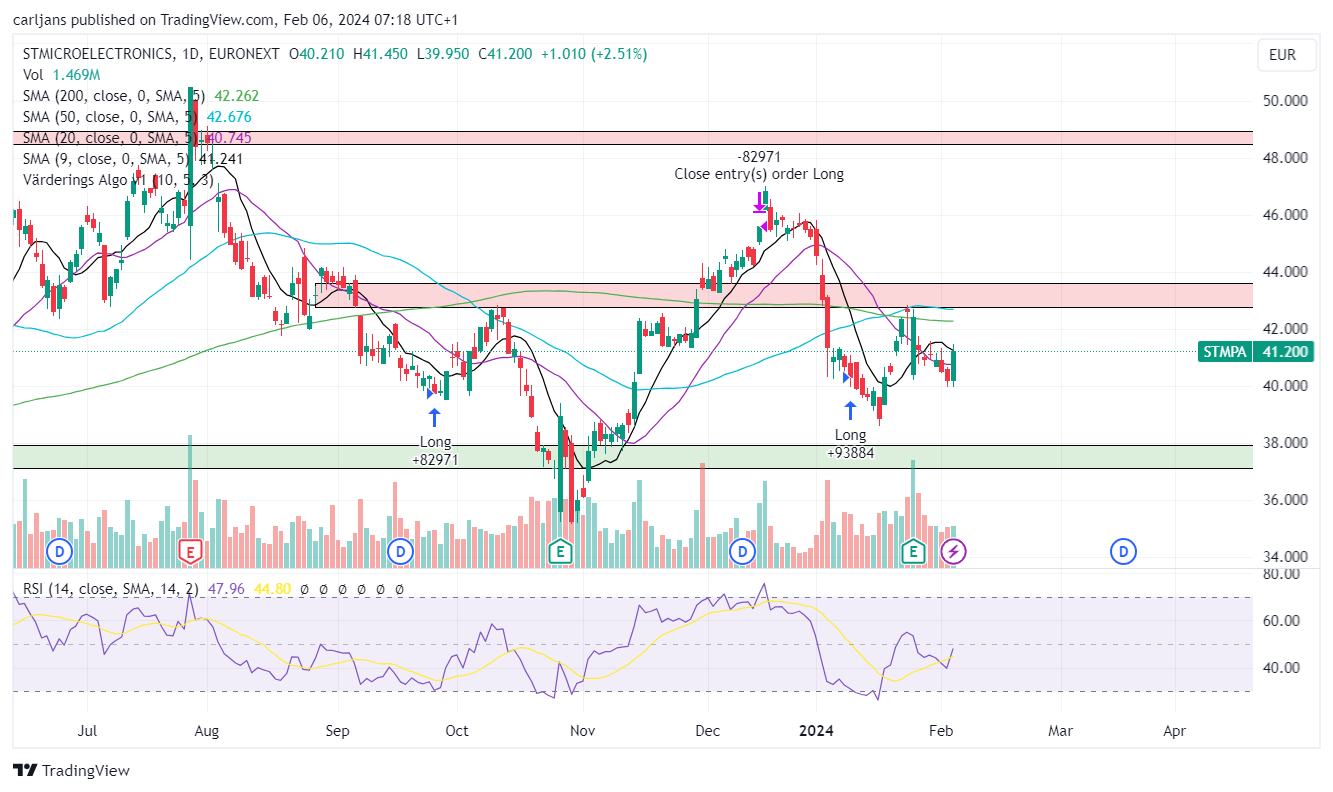Click the green earnings marker in late October
The image size is (1333, 792).
561,551
